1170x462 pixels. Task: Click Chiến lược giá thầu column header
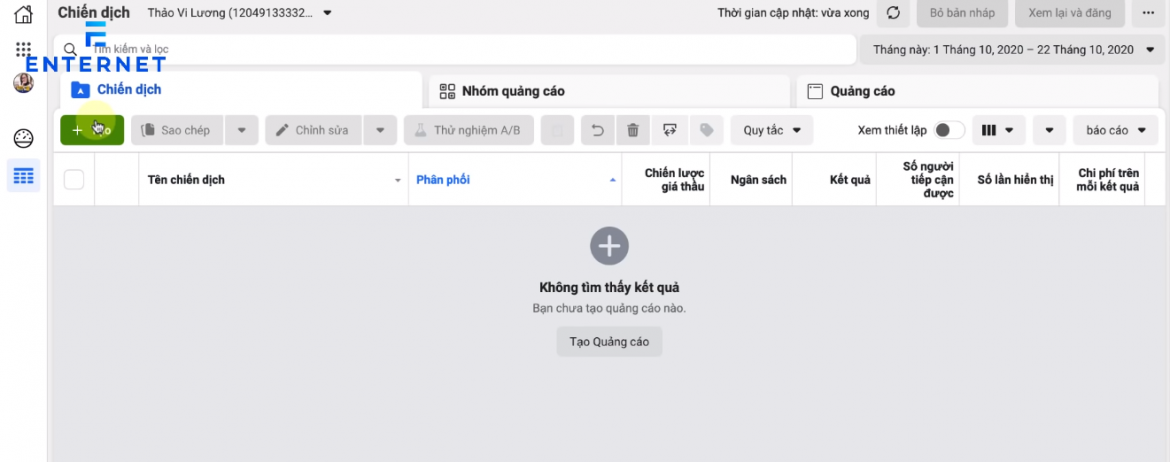[666, 179]
